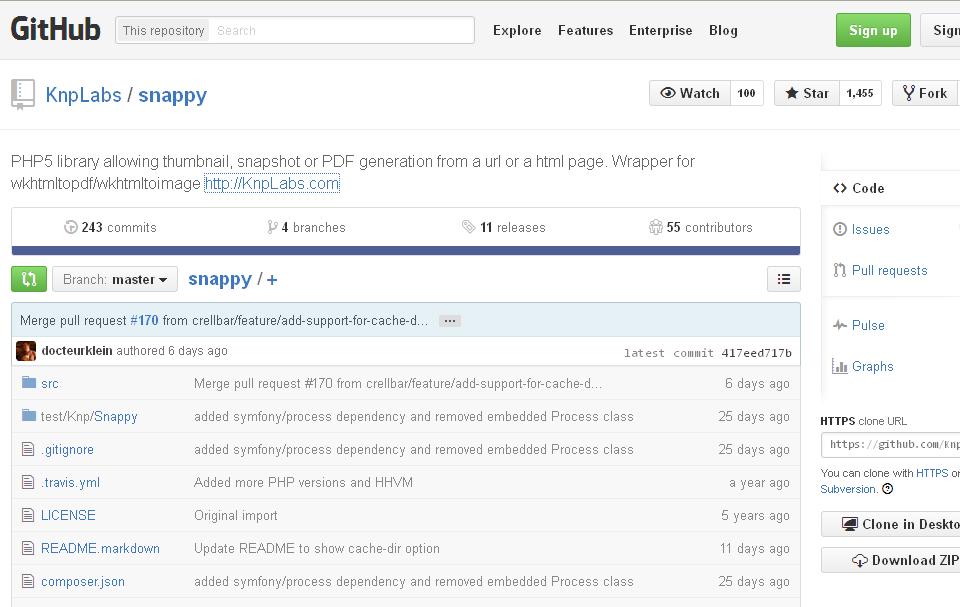Open the Explore menu item
960x607 pixels.
click(x=517, y=31)
